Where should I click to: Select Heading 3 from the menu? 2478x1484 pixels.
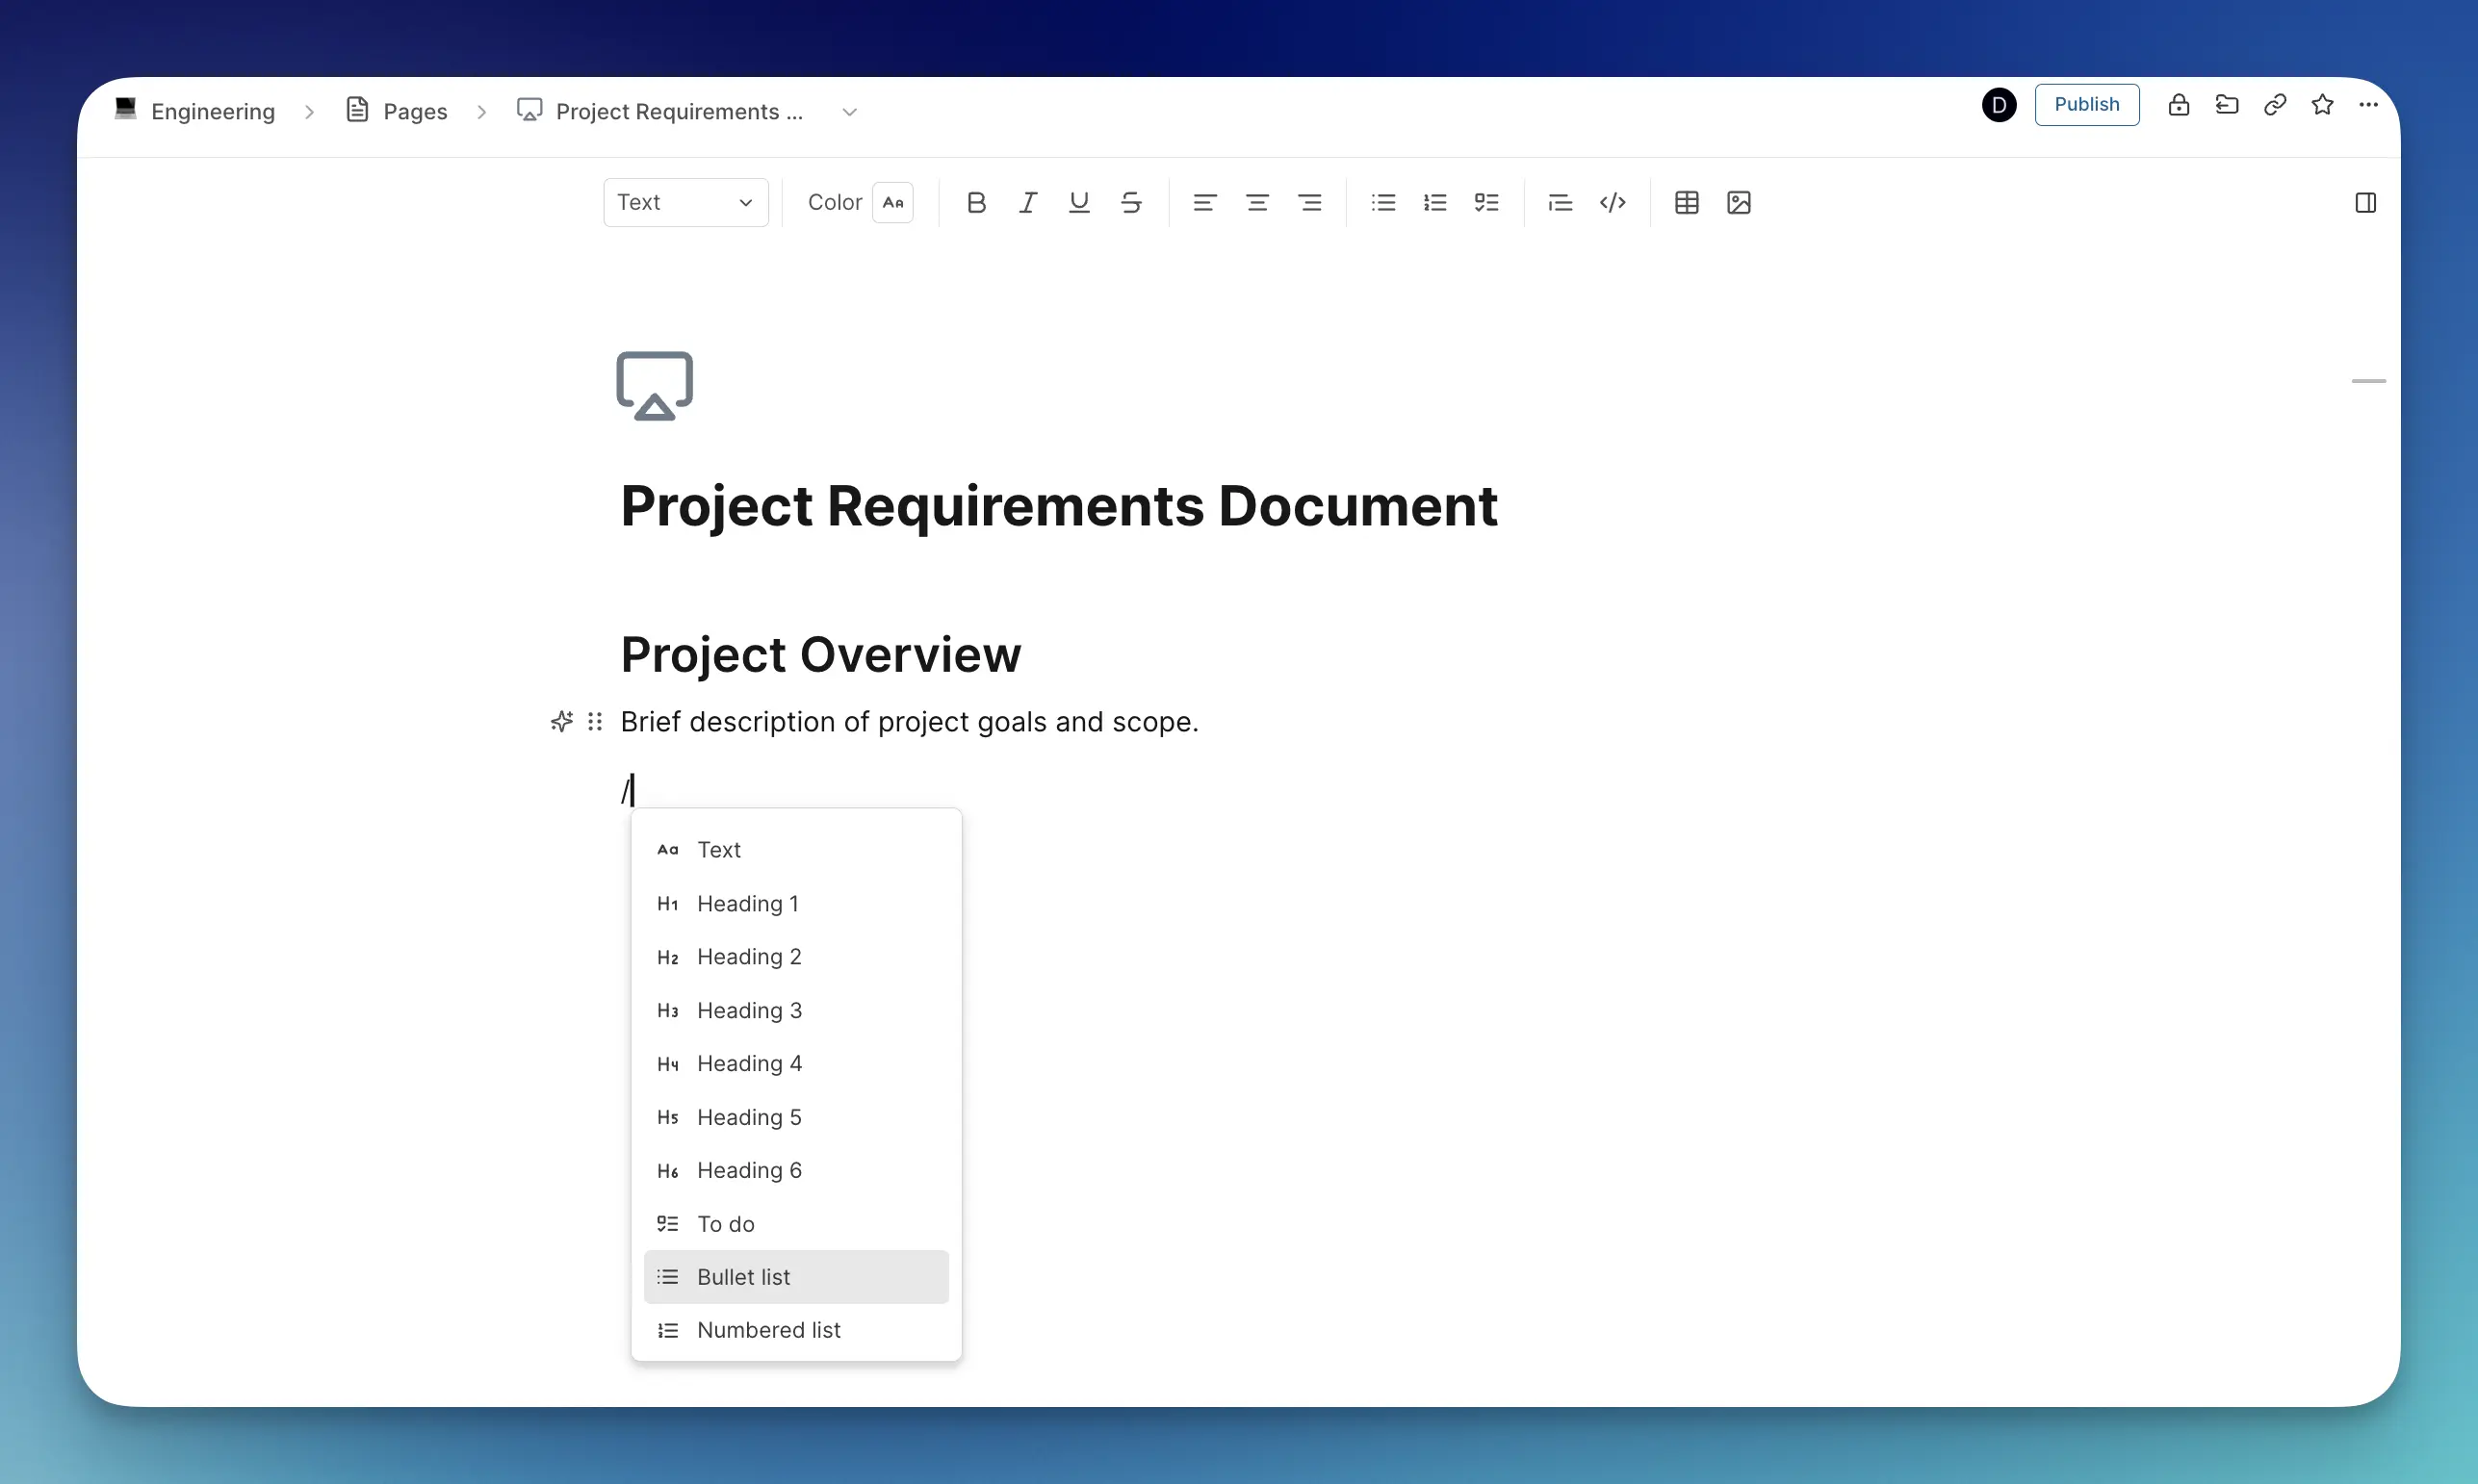pos(796,1011)
